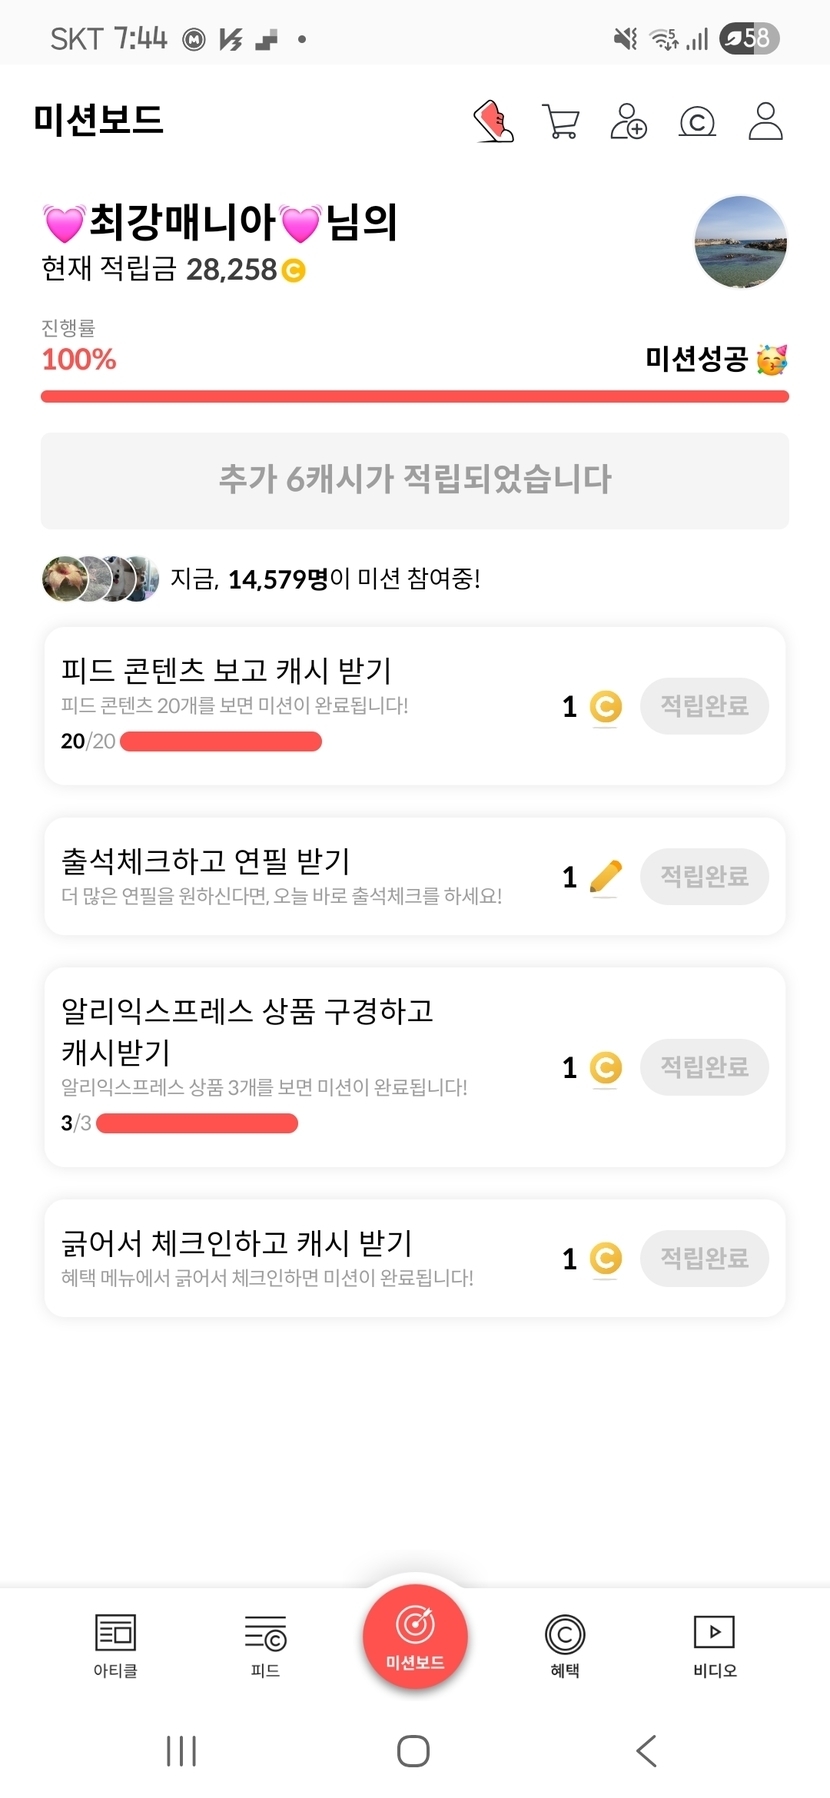
Task: Tap the center 미션보드 button
Action: (x=415, y=1636)
